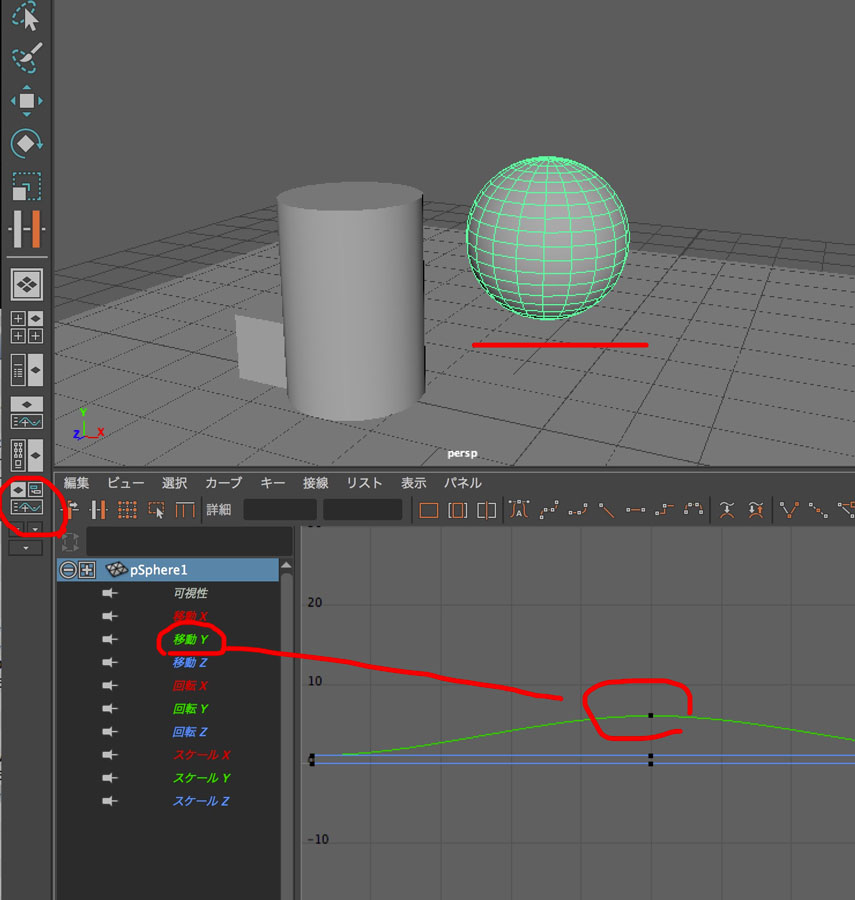Open the パネル menu
This screenshot has width=855, height=900.
(463, 483)
